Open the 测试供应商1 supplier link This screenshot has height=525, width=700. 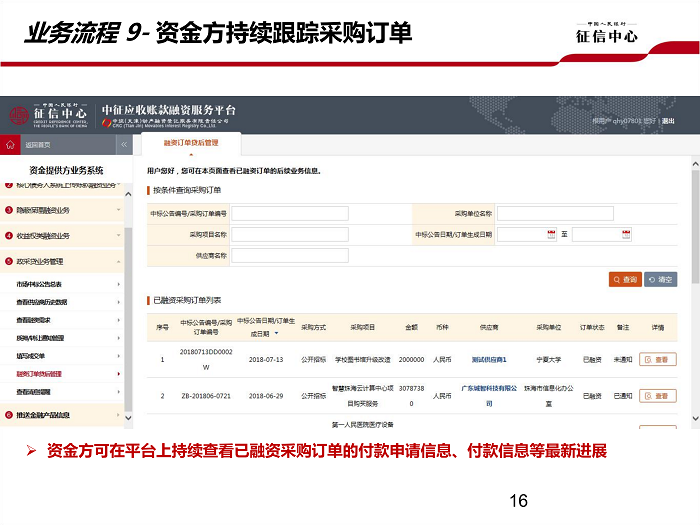[489, 359]
